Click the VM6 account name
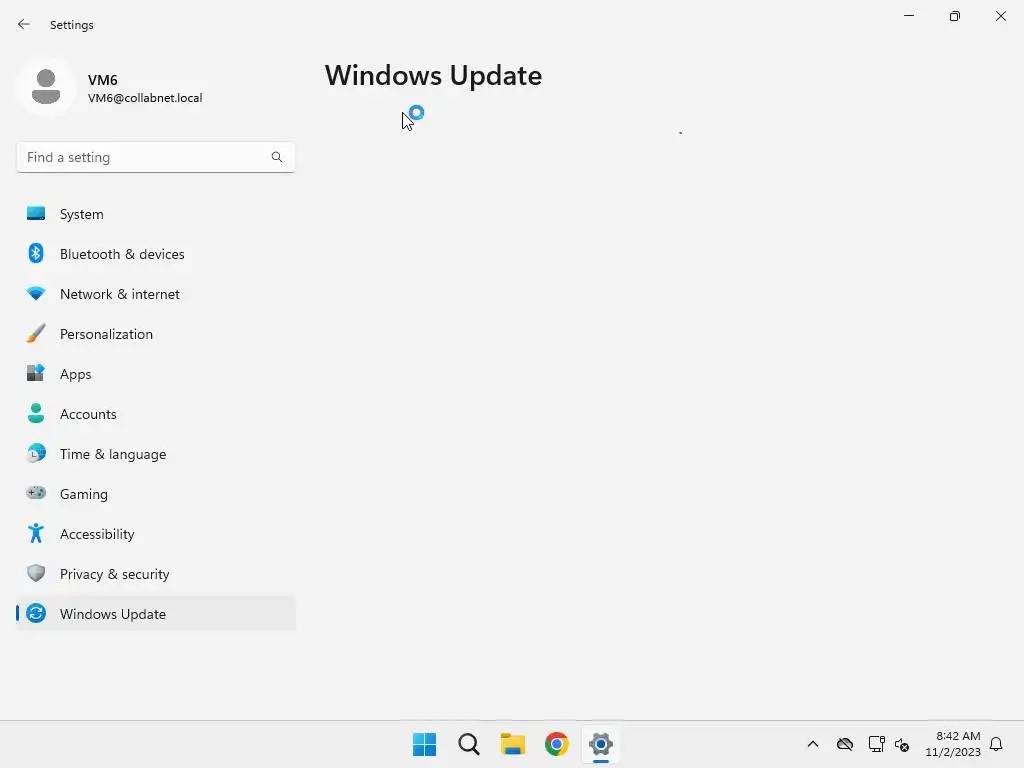1024x768 pixels. [x=103, y=80]
